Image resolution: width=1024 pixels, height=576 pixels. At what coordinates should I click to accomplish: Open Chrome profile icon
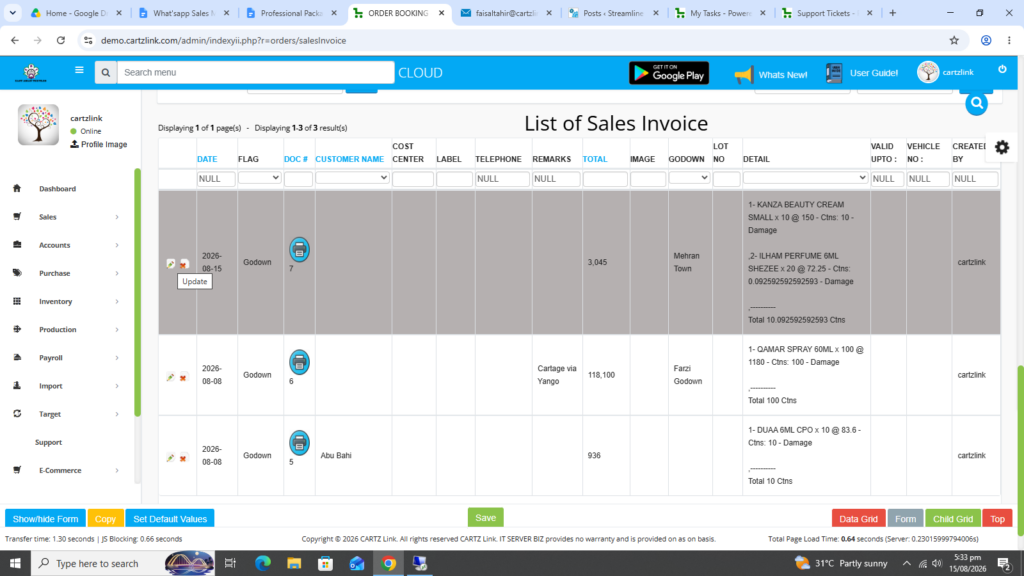[x=986, y=40]
